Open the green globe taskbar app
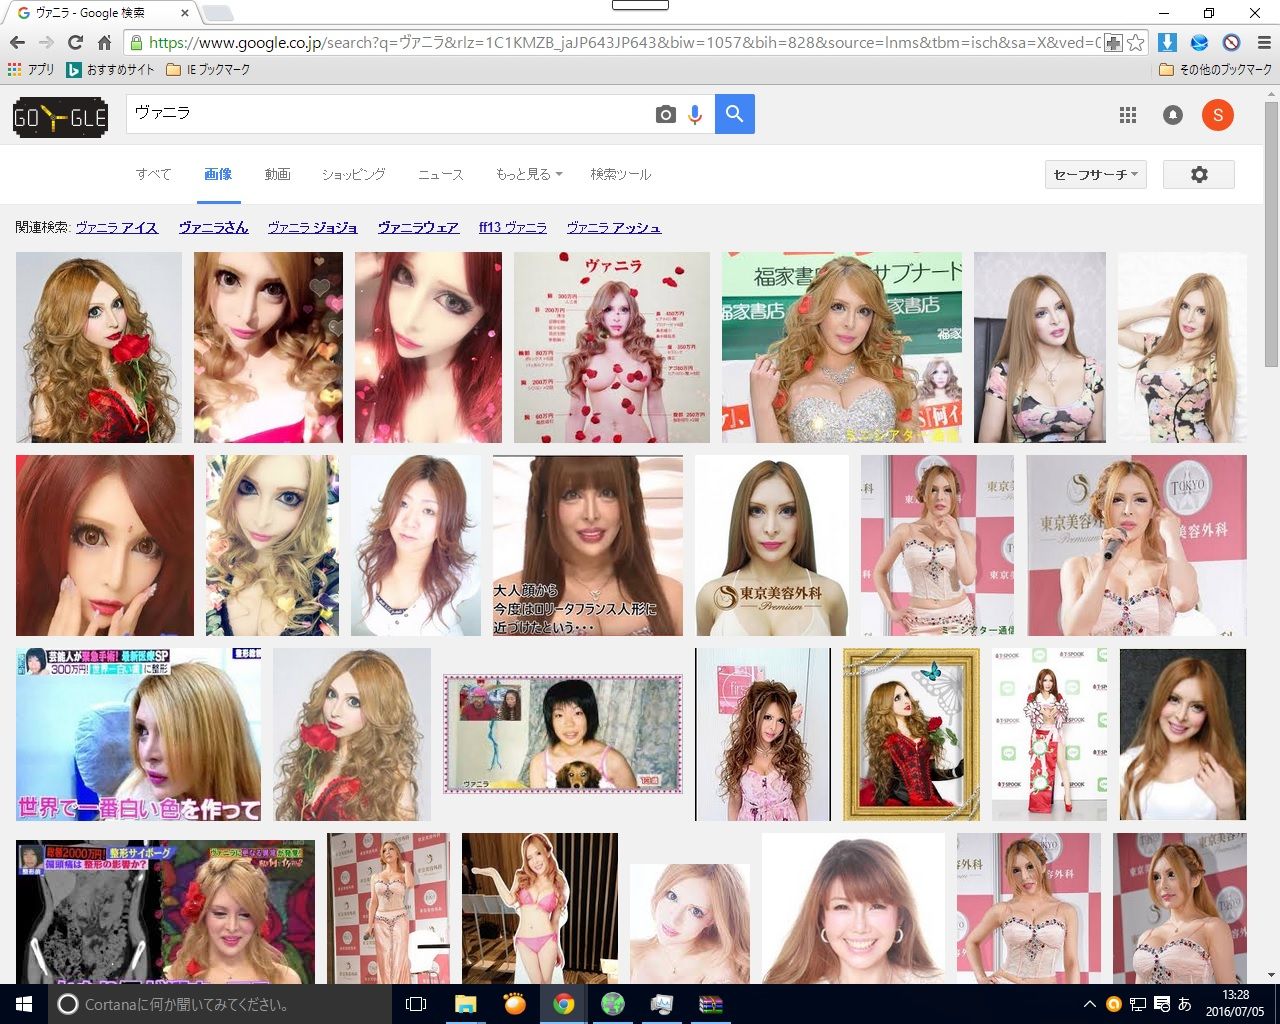Viewport: 1280px width, 1024px height. pyautogui.click(x=613, y=1004)
